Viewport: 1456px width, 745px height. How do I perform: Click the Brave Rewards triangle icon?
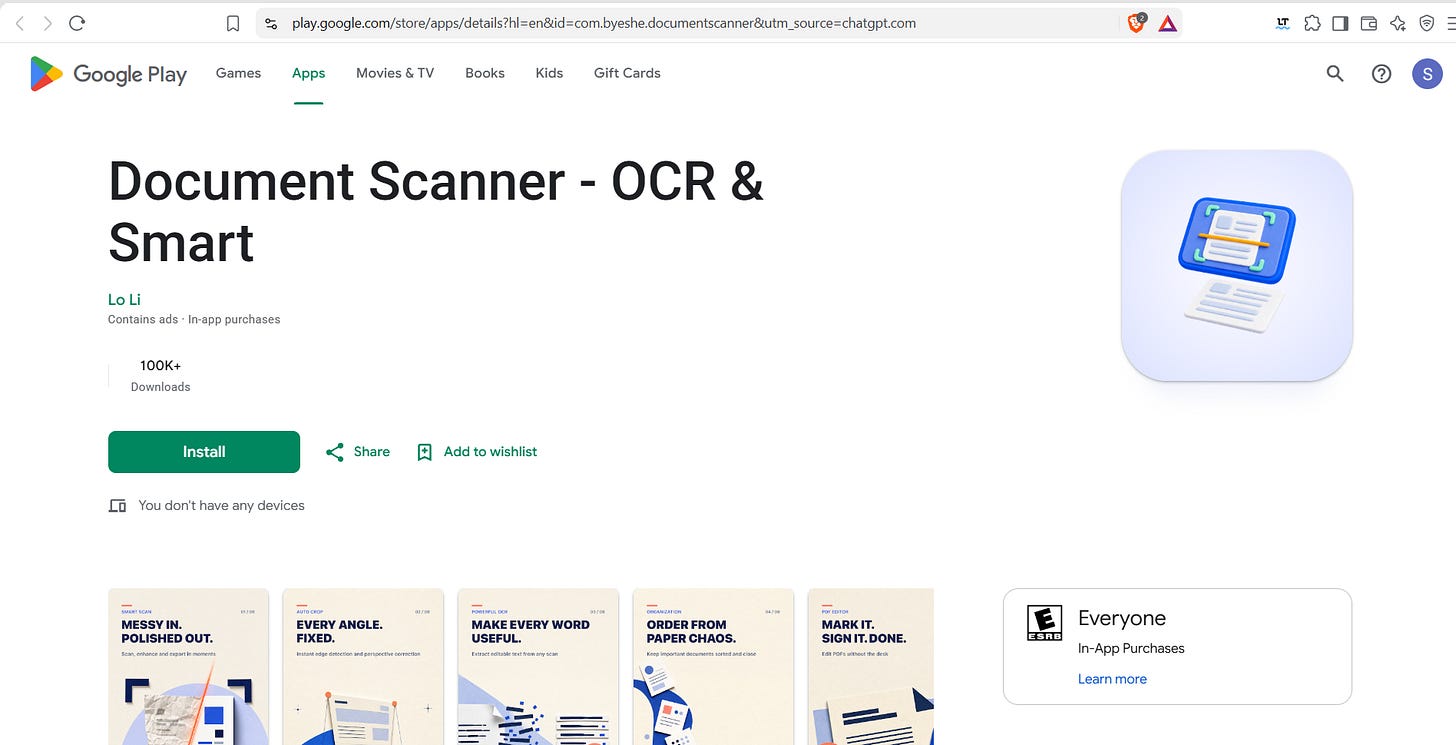coord(1167,23)
